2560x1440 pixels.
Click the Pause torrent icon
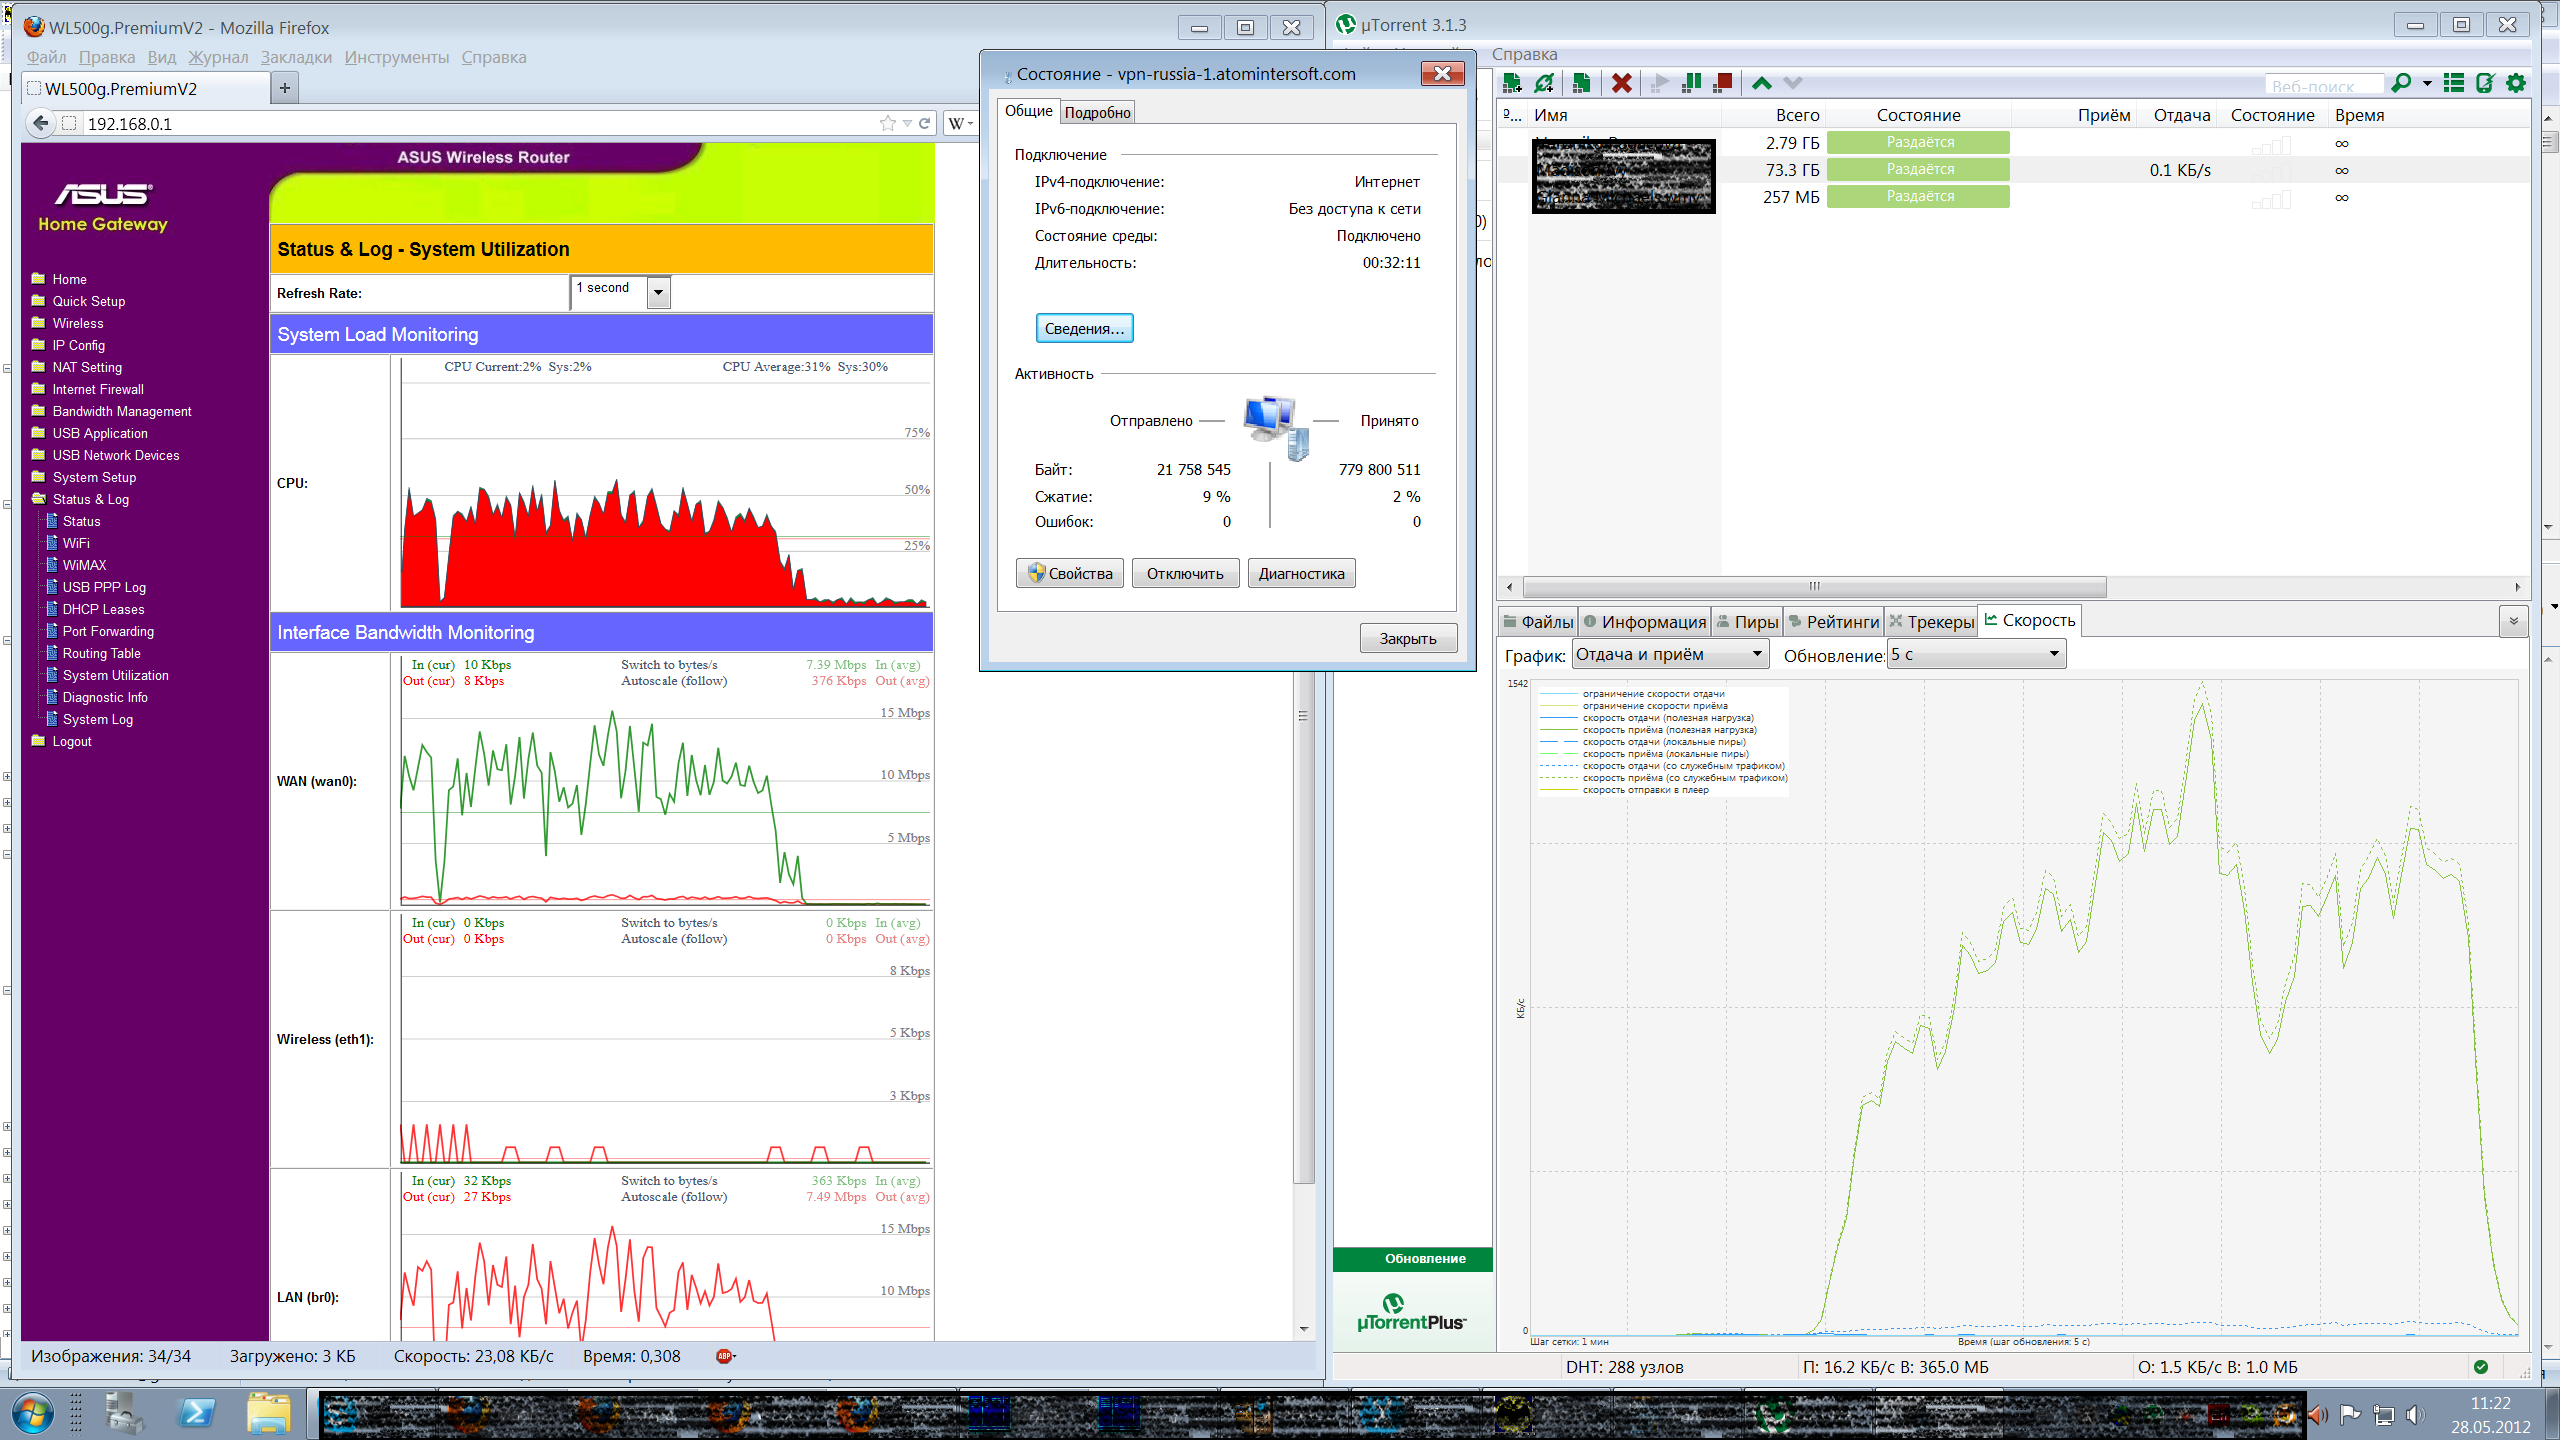click(x=1692, y=84)
